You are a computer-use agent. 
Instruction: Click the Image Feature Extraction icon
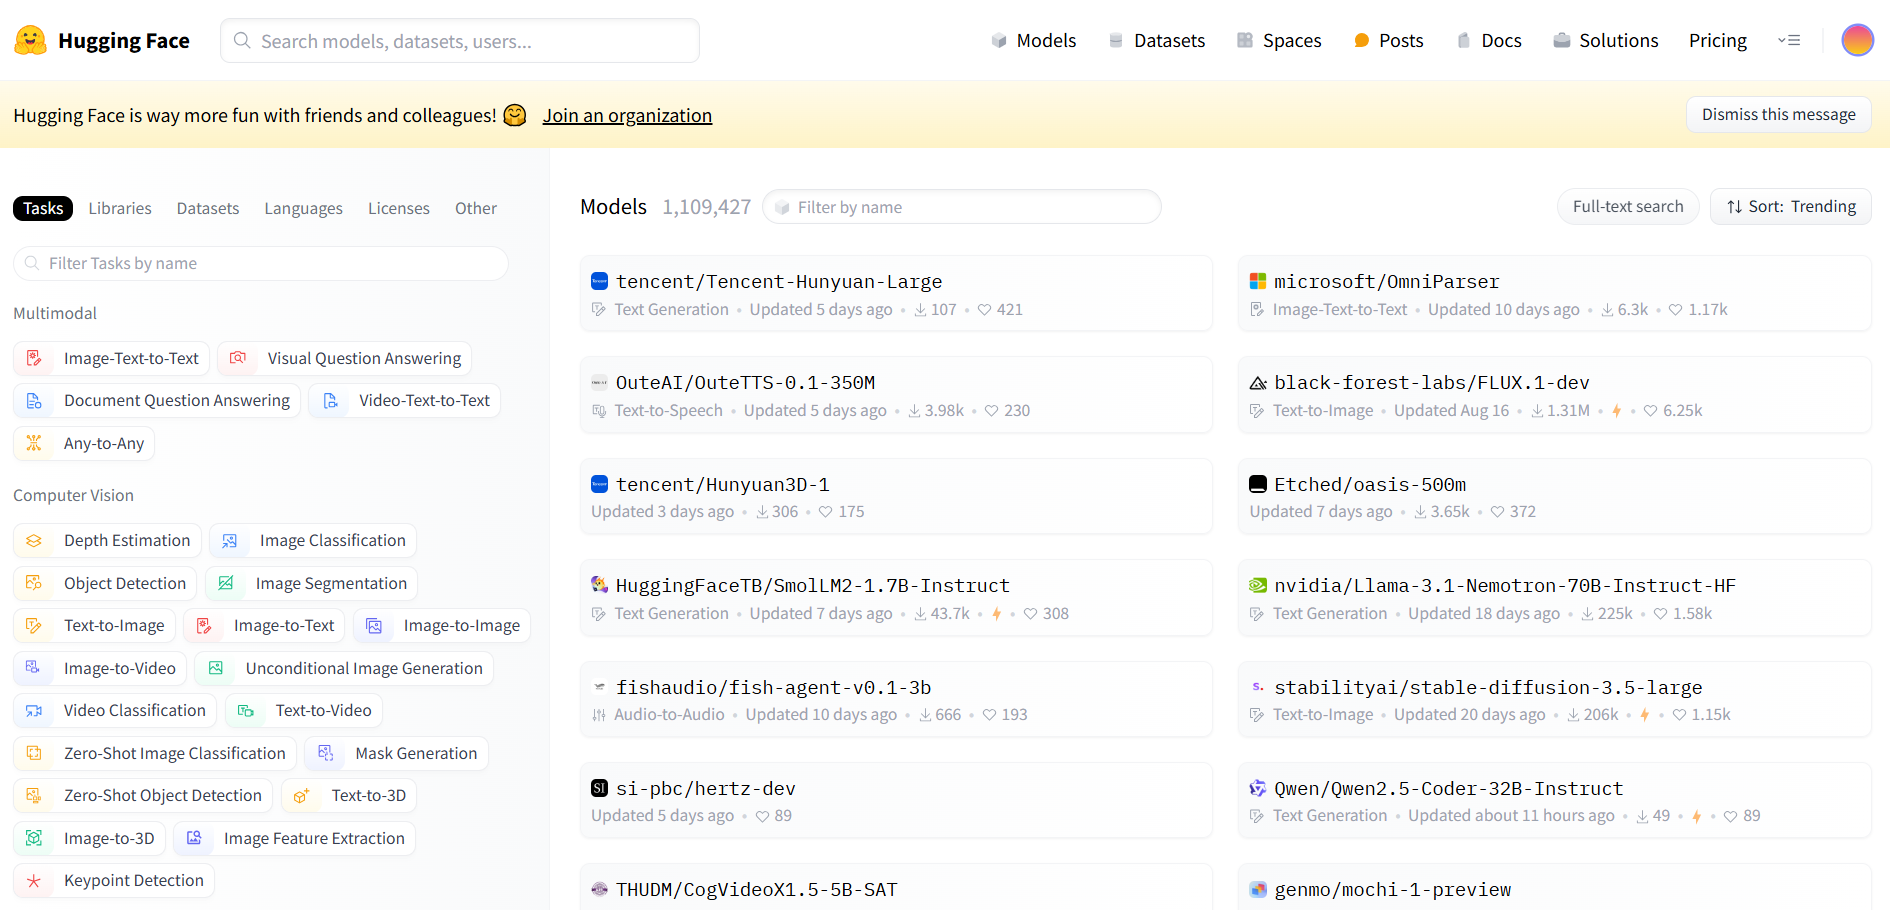coord(194,838)
